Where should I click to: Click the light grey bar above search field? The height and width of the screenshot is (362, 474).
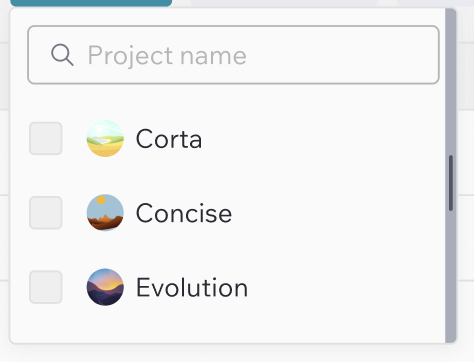[284, 3]
